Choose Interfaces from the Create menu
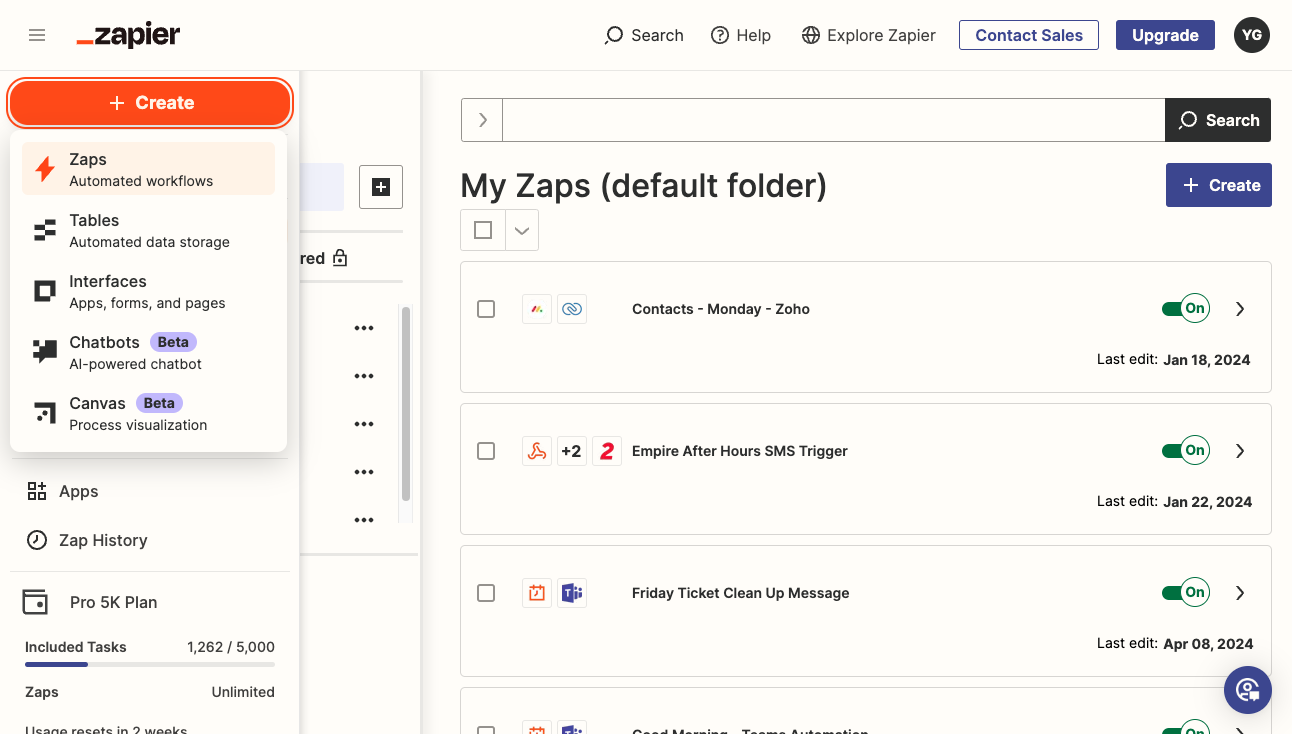Viewport: 1292px width, 734px height. coord(148,291)
